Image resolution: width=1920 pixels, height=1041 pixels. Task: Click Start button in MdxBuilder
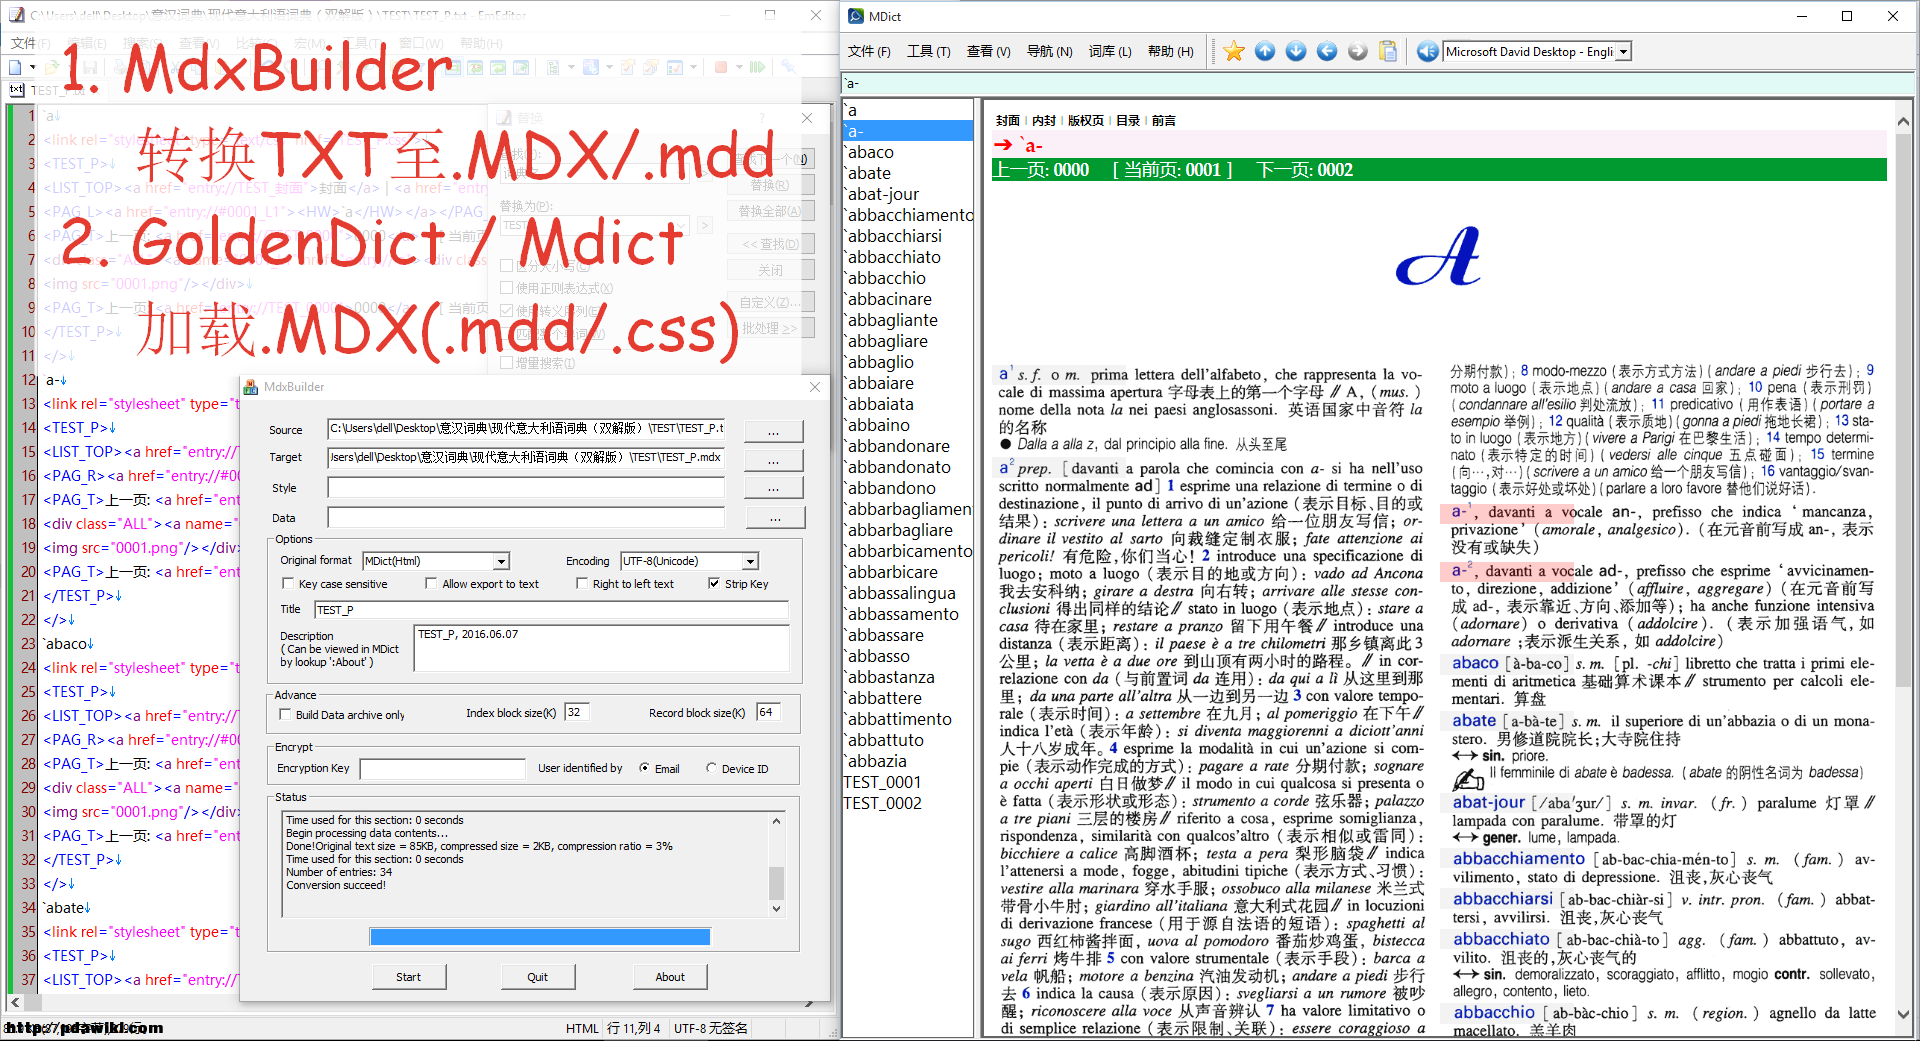point(408,977)
